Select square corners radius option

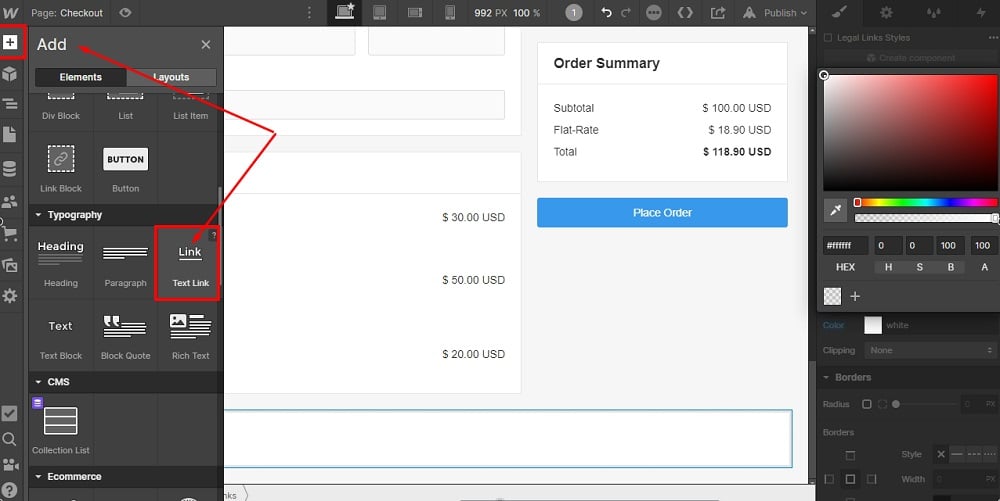pos(867,404)
